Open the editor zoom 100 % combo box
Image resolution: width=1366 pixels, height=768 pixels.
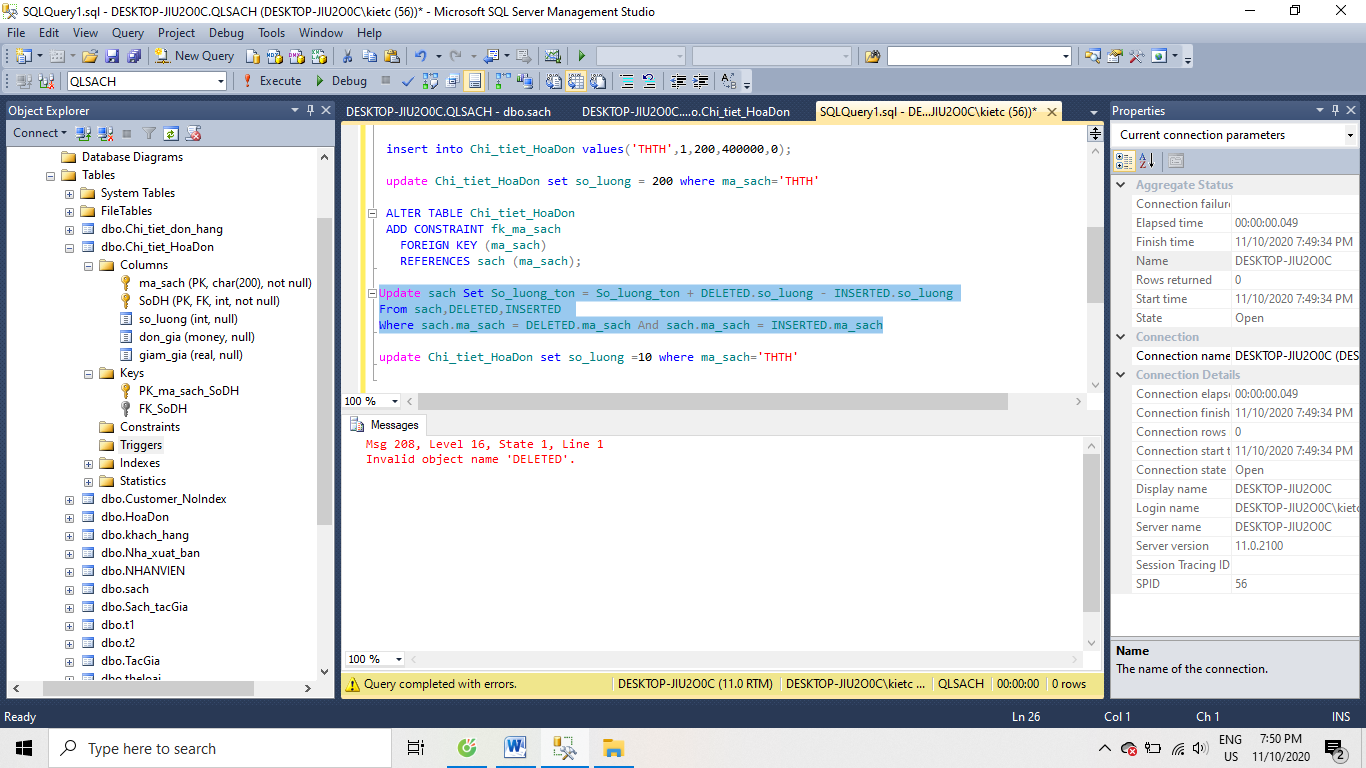(394, 401)
